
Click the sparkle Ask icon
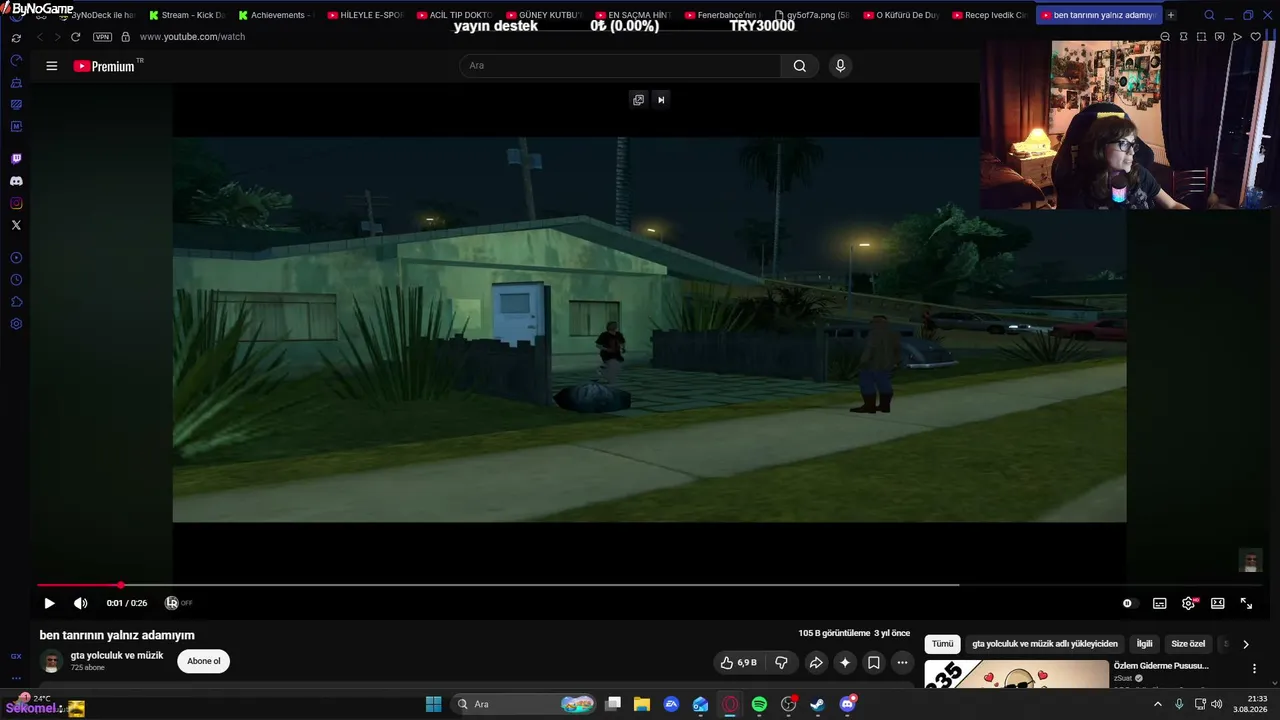click(845, 662)
